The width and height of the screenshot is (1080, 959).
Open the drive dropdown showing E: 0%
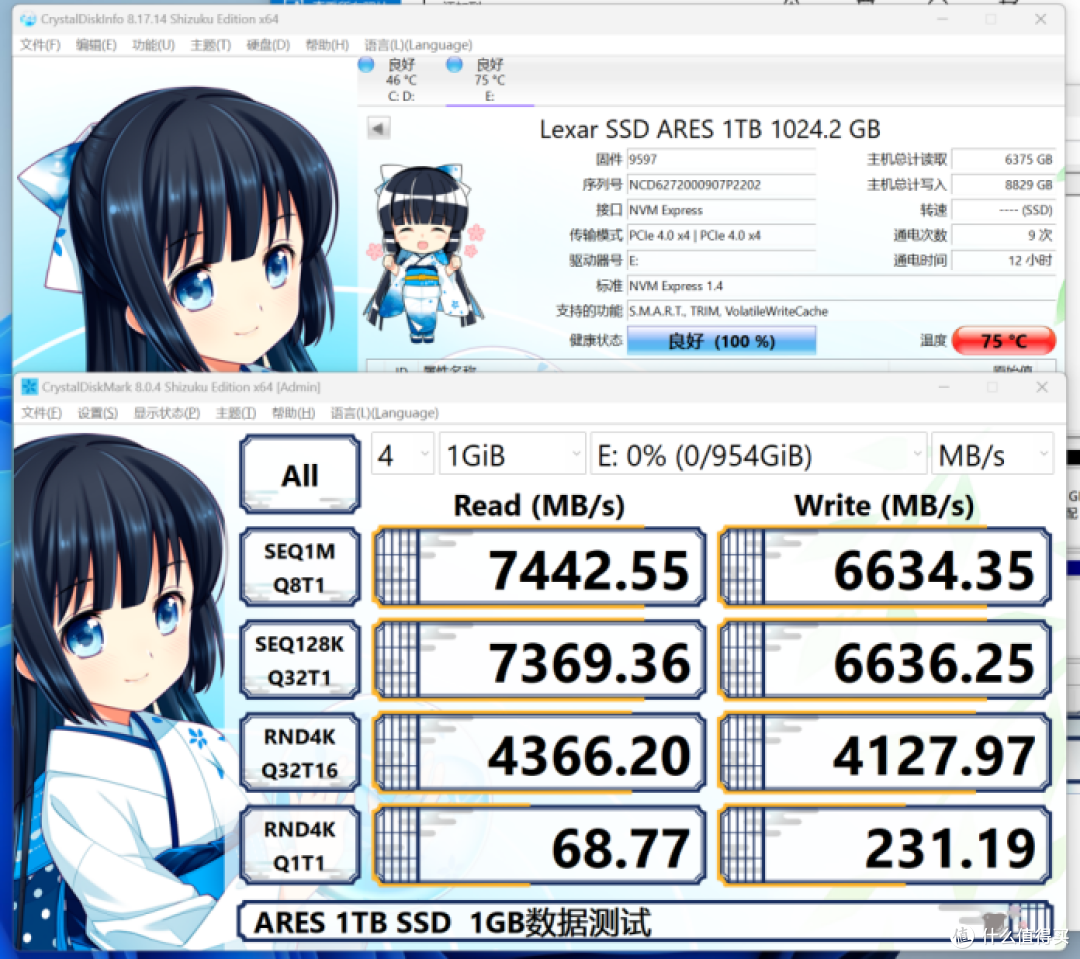coord(758,454)
